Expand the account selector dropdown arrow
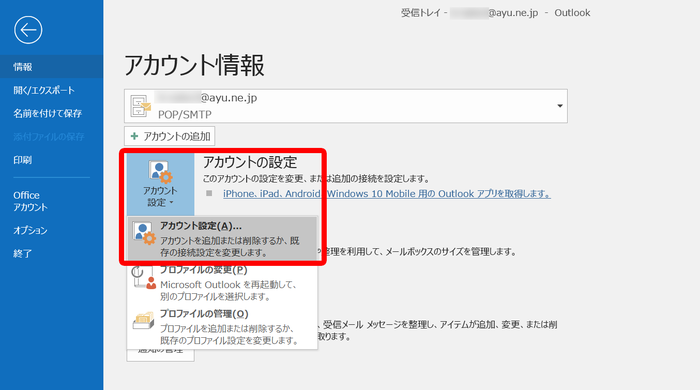This screenshot has width=700, height=390. [x=559, y=106]
